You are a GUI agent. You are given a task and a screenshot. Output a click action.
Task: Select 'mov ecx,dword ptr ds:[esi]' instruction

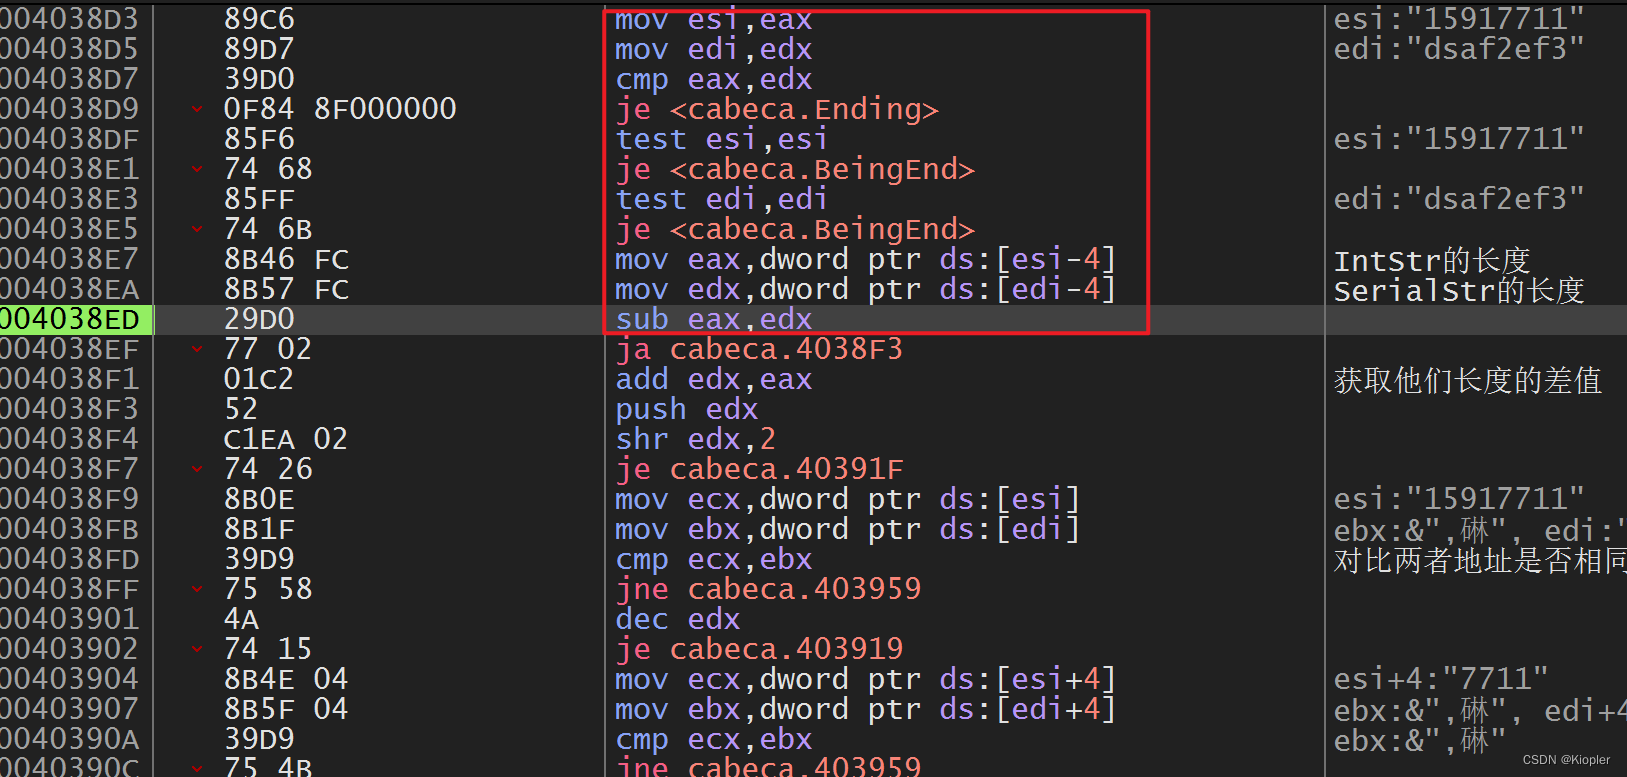tap(848, 499)
